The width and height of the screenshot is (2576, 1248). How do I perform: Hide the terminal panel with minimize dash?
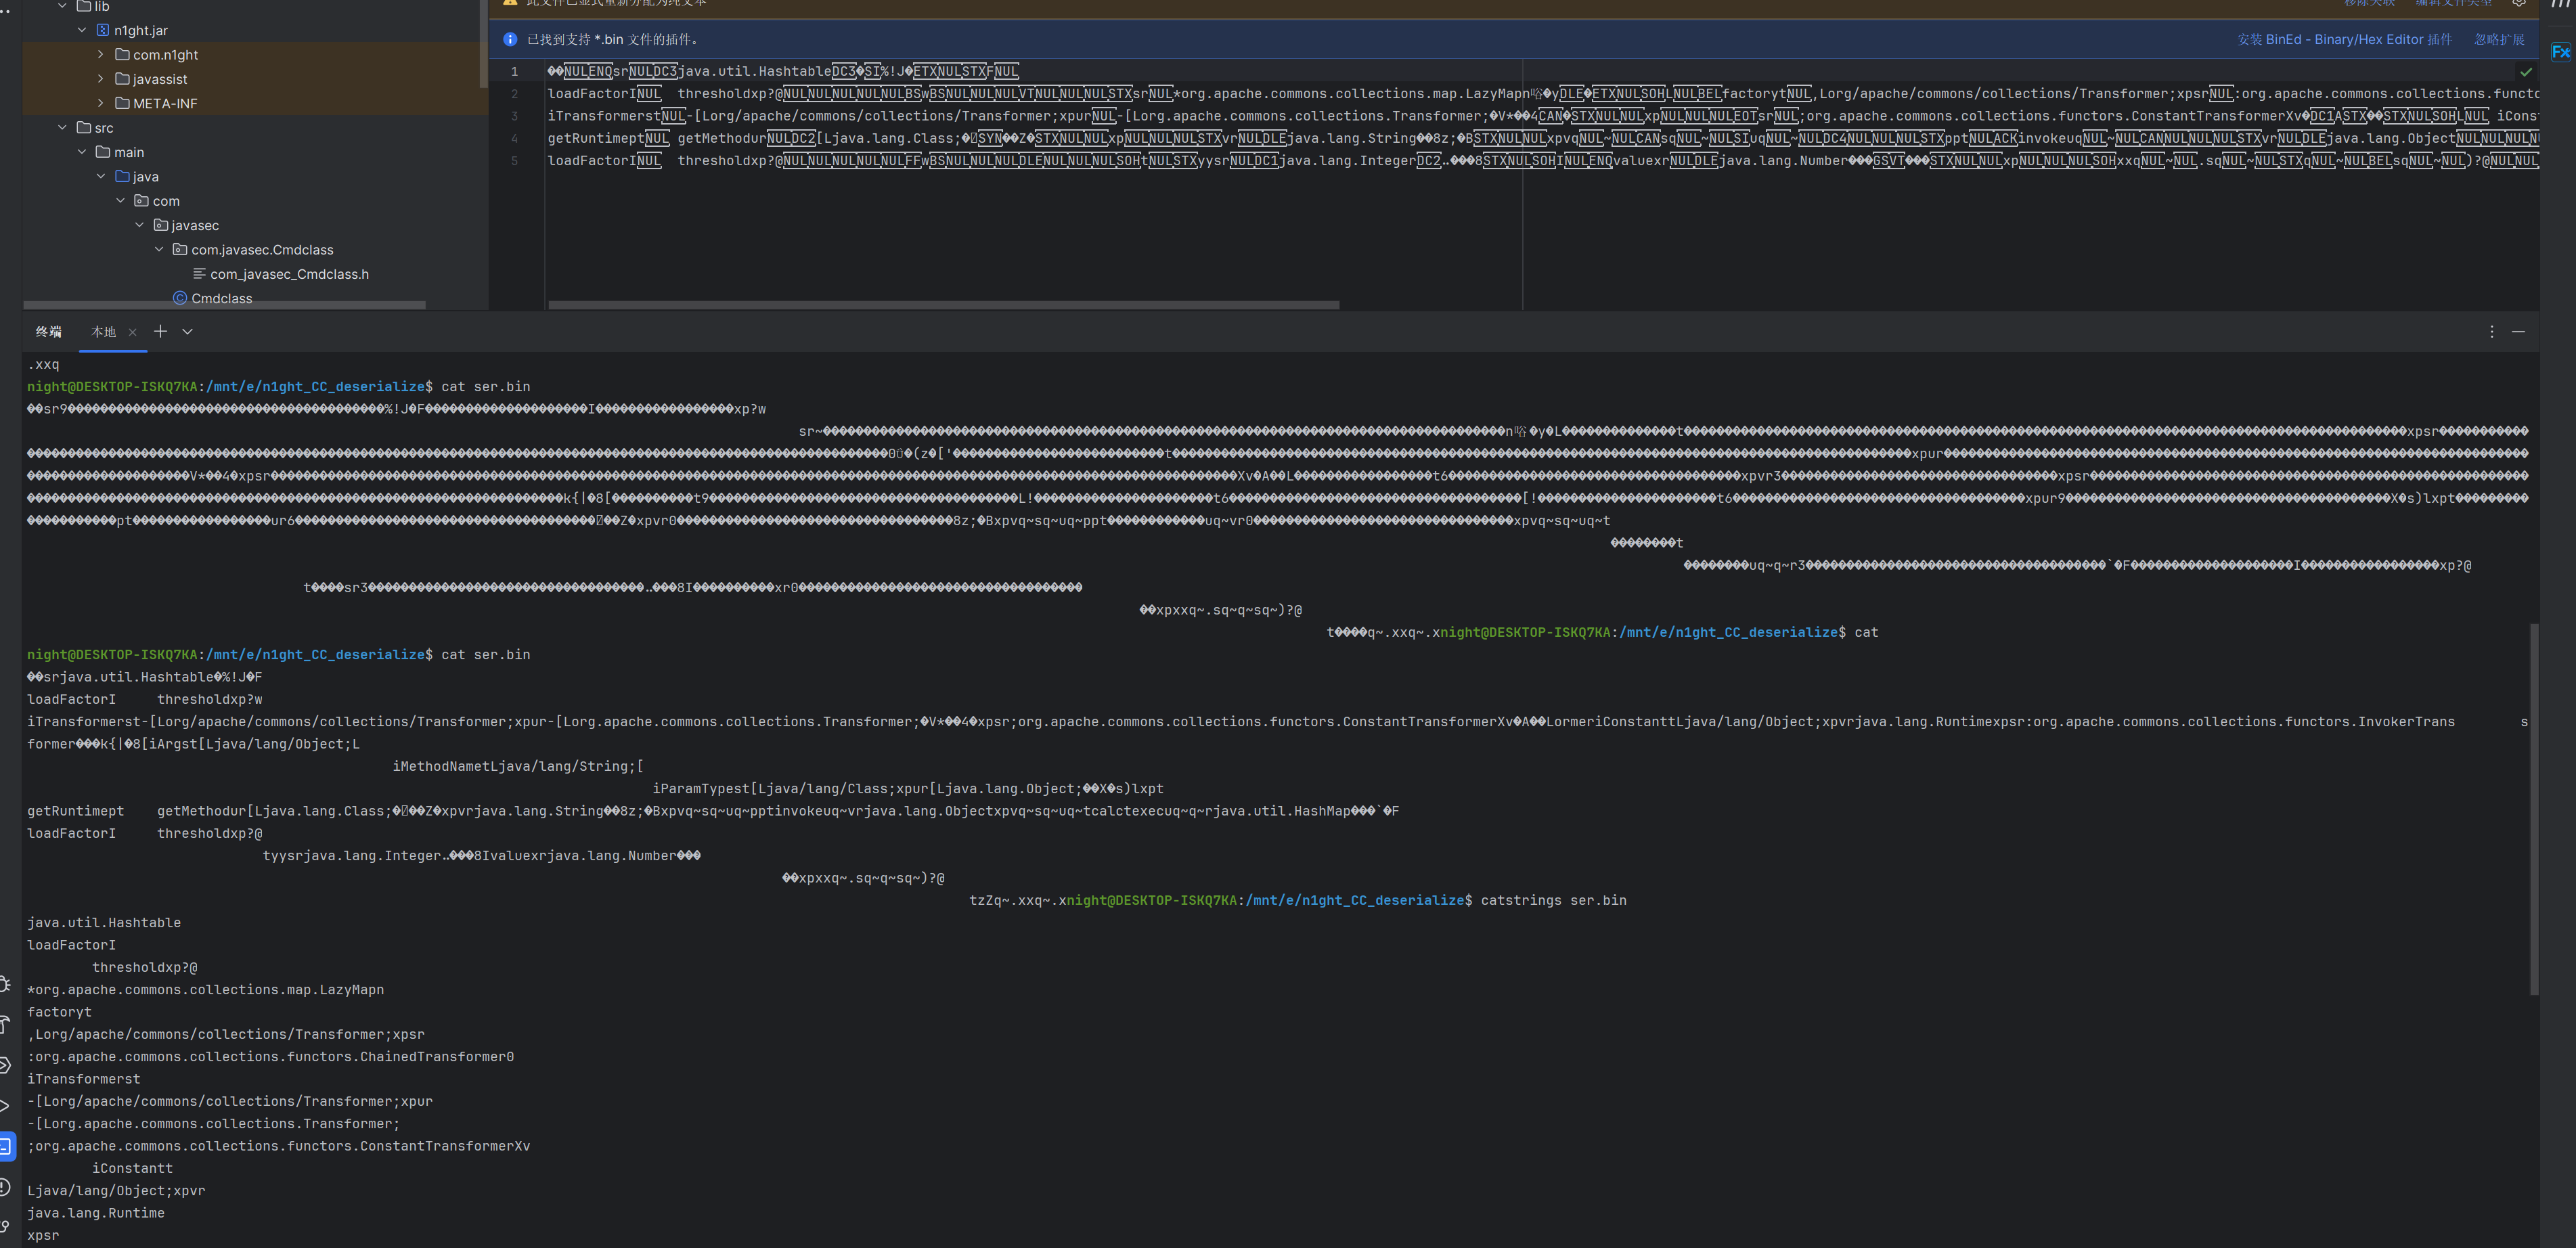click(x=2518, y=331)
